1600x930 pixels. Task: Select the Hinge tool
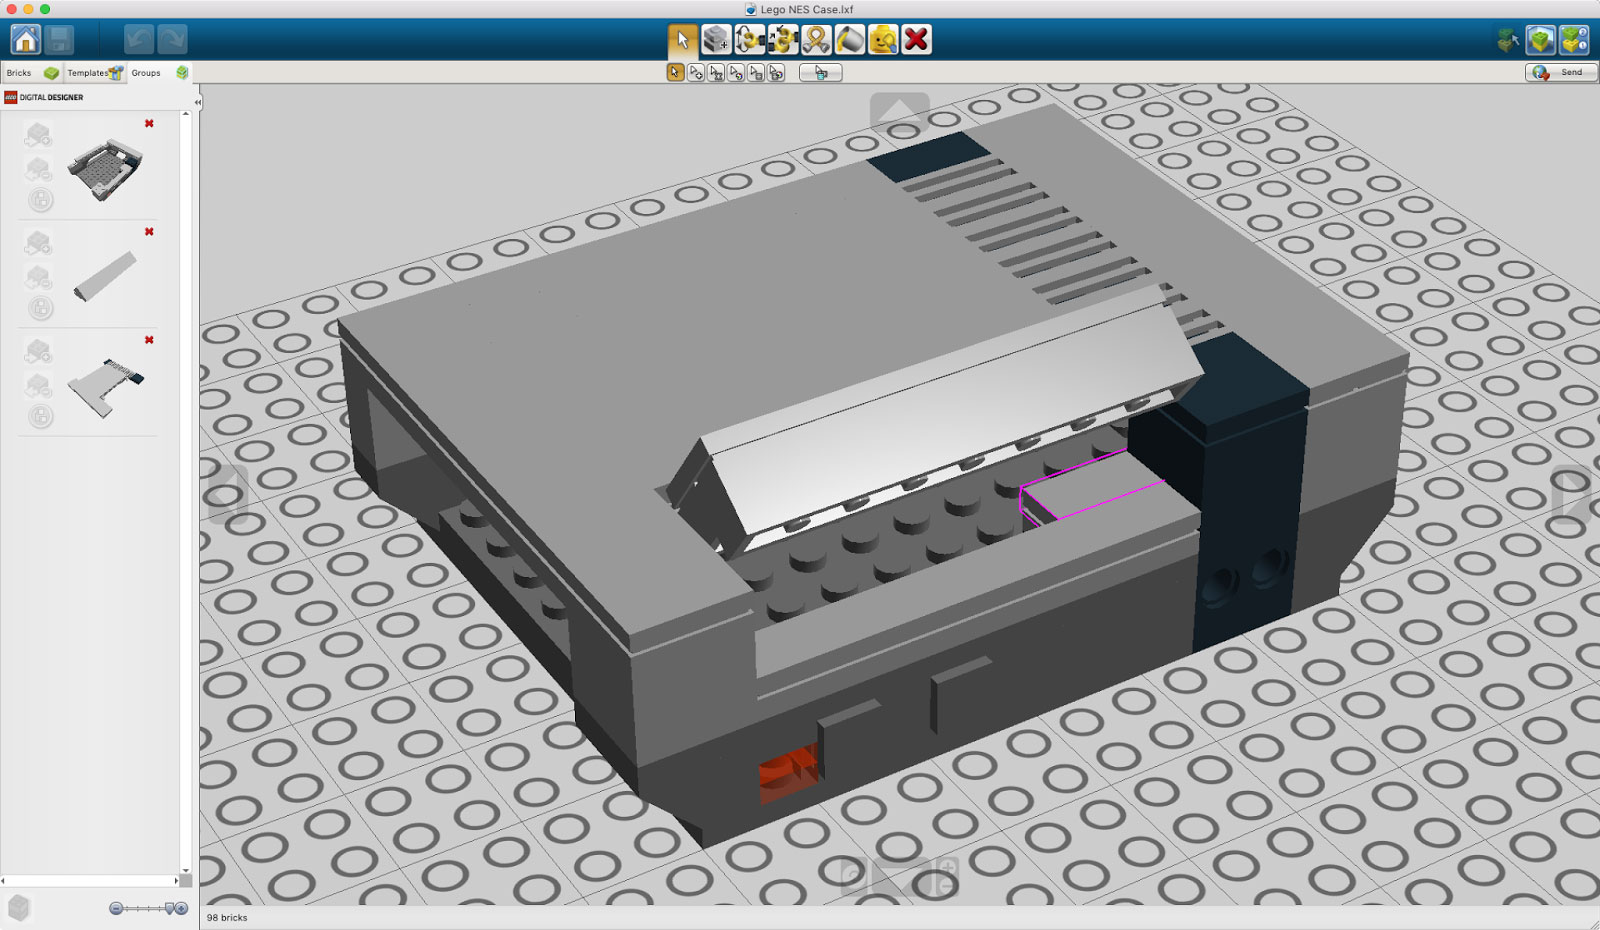749,40
